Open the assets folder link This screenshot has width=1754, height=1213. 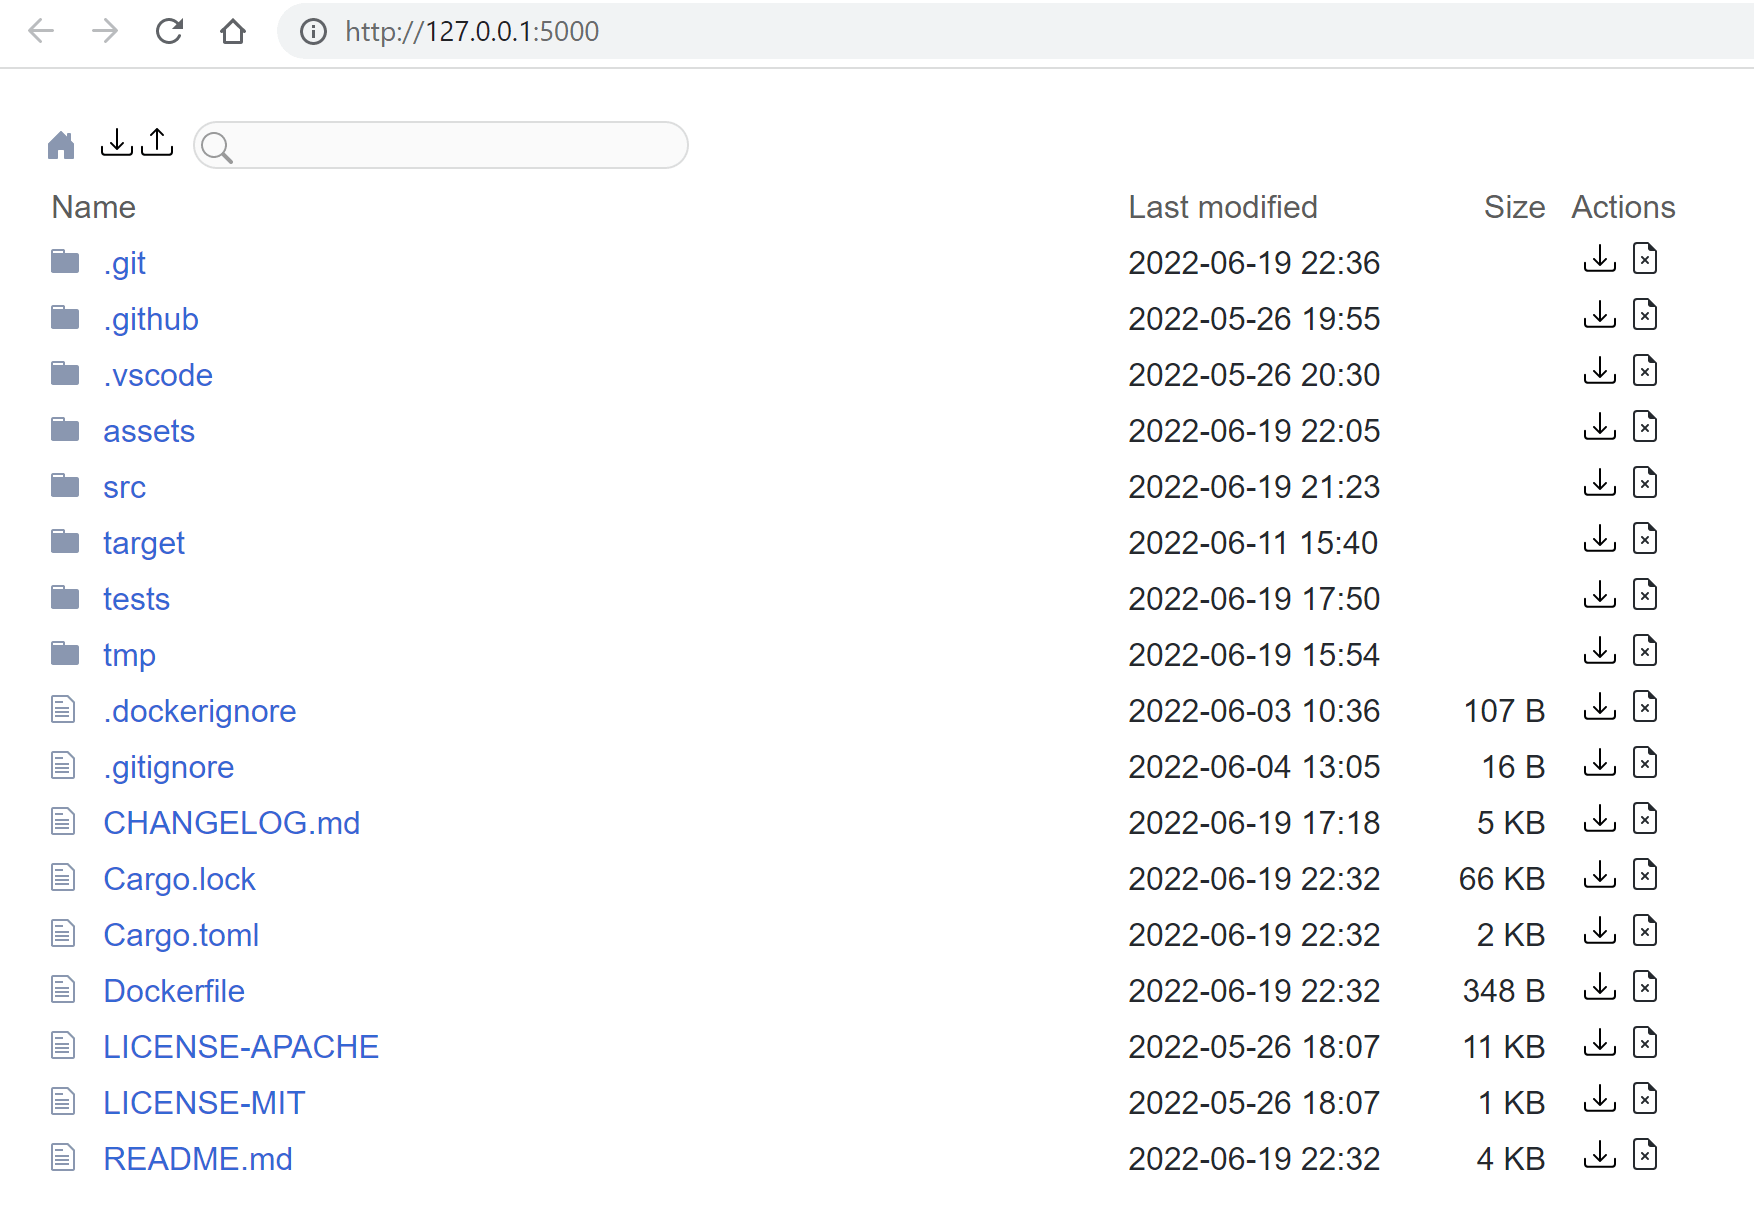[148, 431]
